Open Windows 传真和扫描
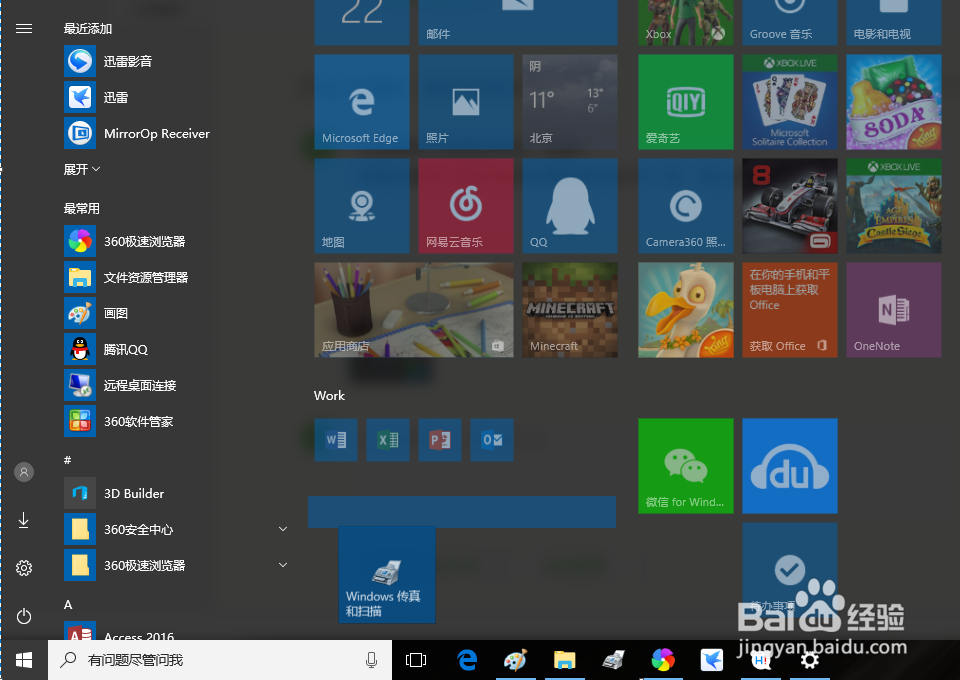Screen dimensions: 960x680 [x=386, y=574]
